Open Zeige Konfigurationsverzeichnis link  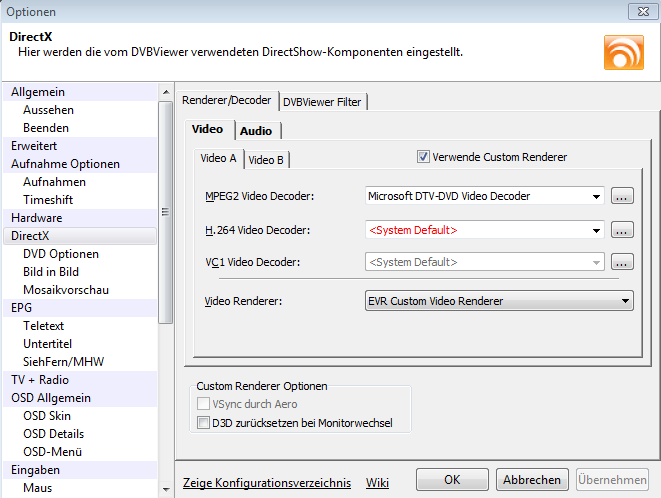click(x=267, y=482)
